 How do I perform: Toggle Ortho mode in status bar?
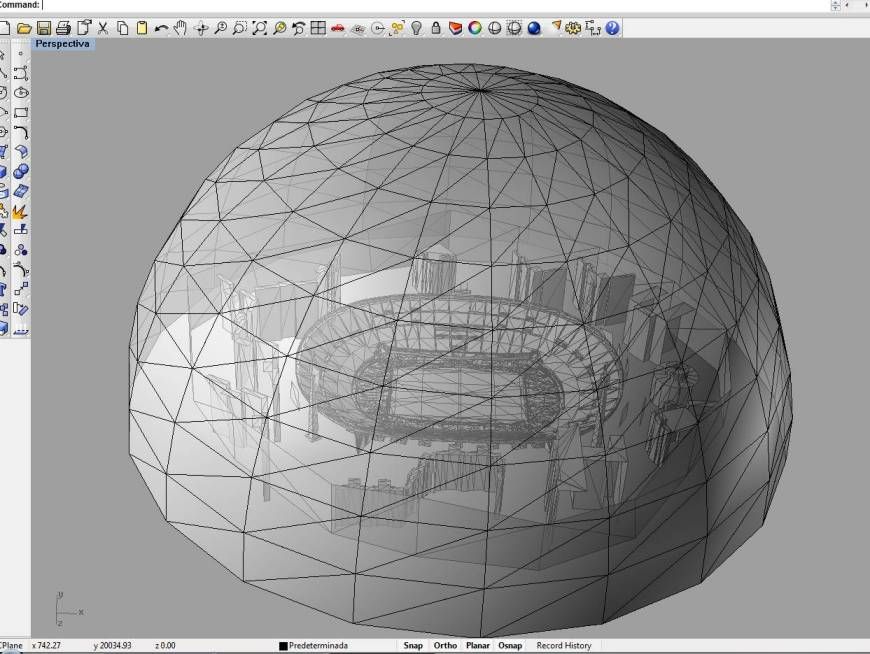pos(445,646)
